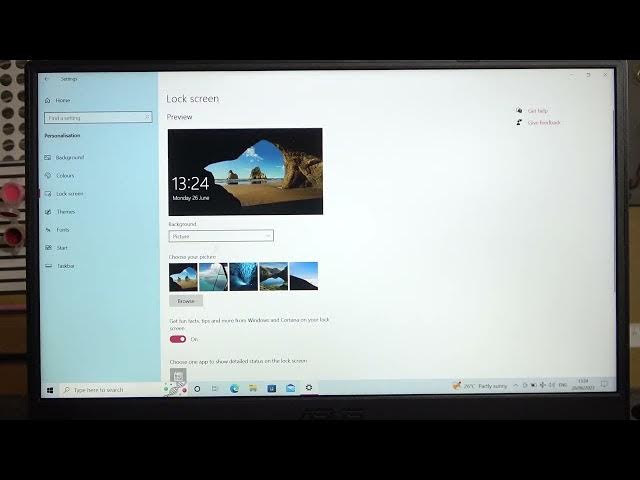Click the magnifier icon in the Find a setting box

[147, 117]
